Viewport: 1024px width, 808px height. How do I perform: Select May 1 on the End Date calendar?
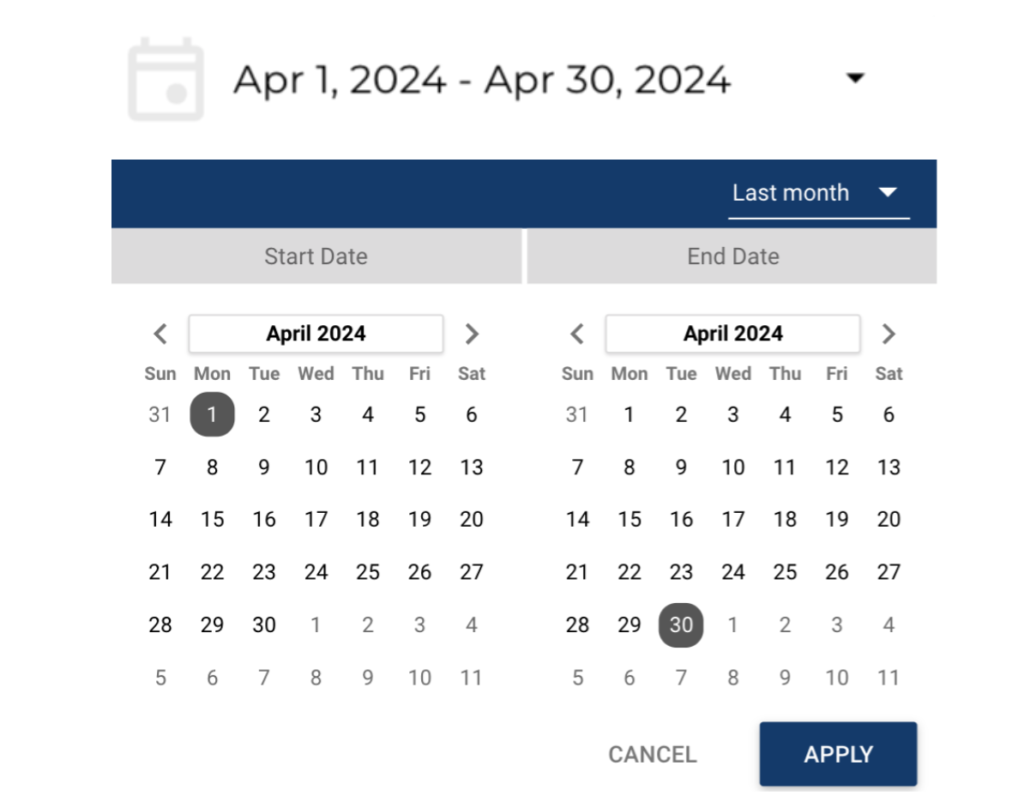click(733, 625)
